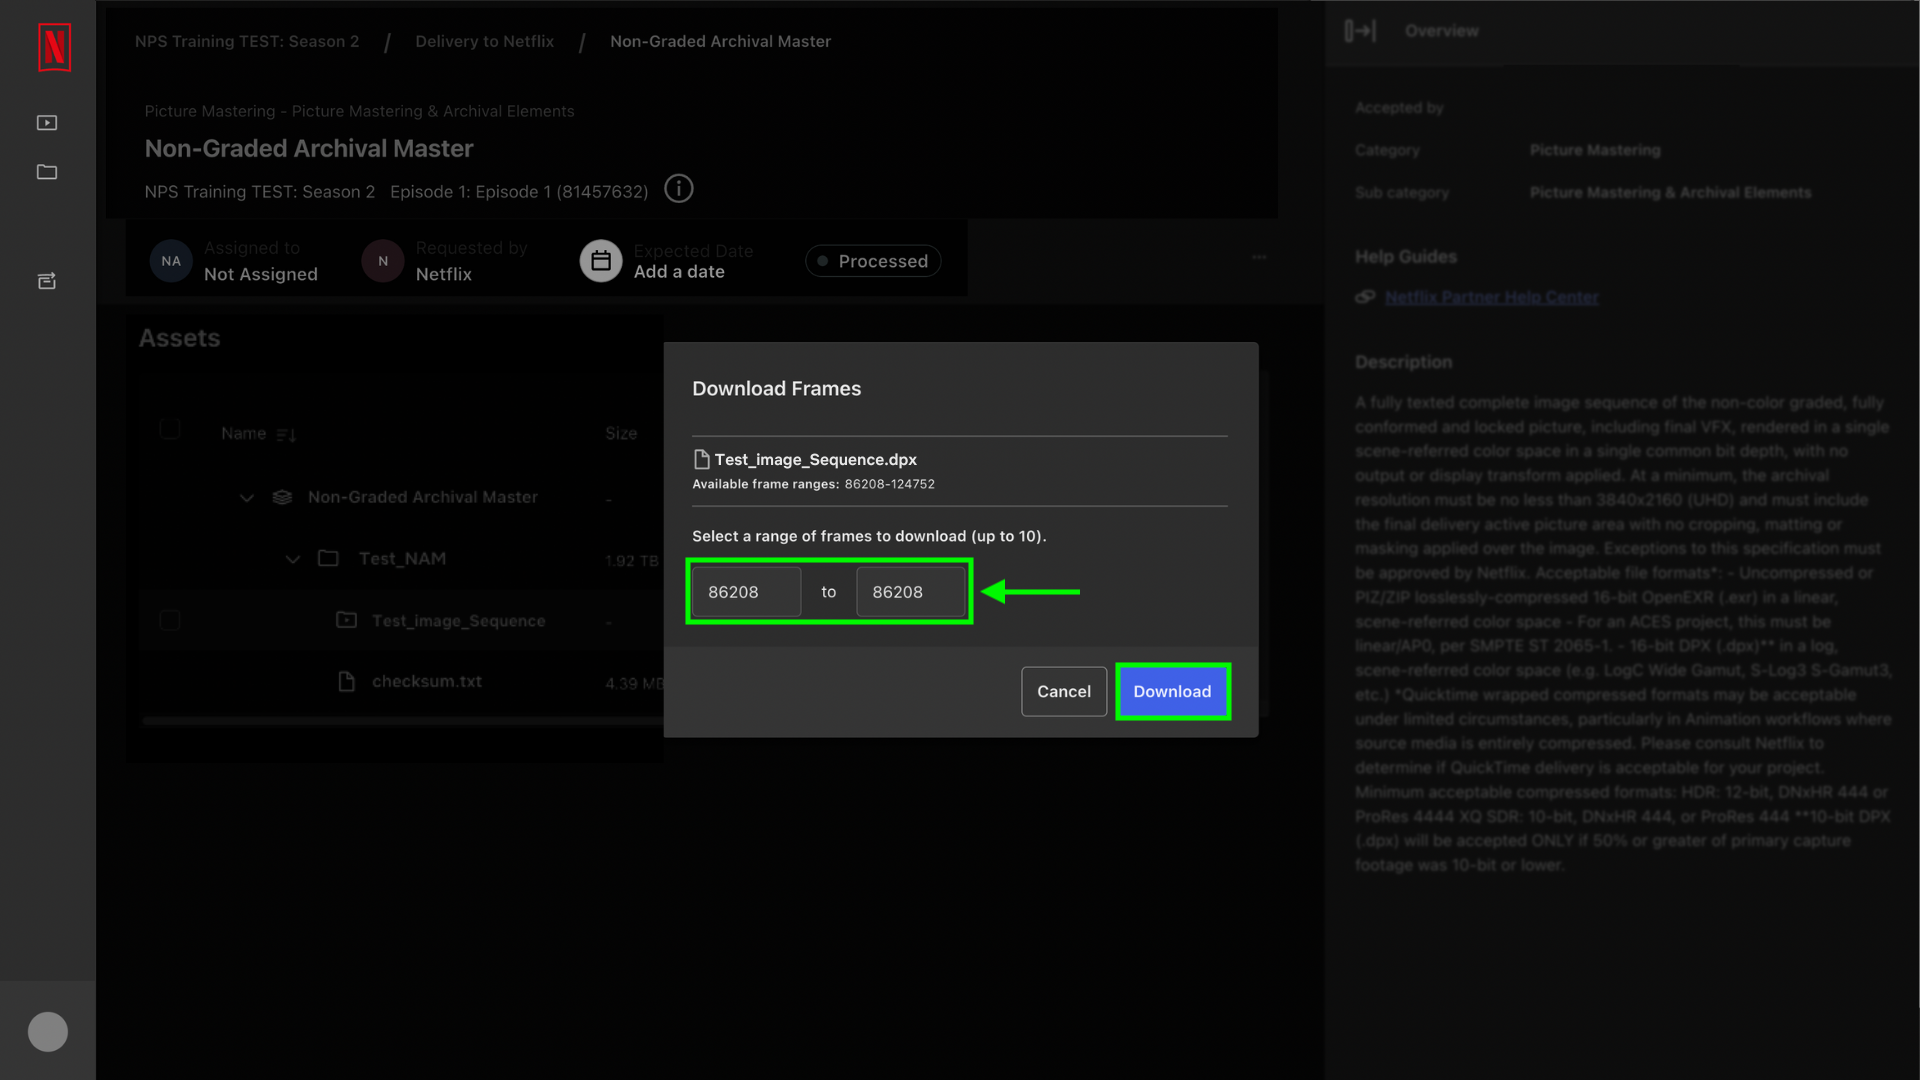The width and height of the screenshot is (1920, 1080).
Task: Select the checksum.txt file name
Action: click(x=427, y=681)
